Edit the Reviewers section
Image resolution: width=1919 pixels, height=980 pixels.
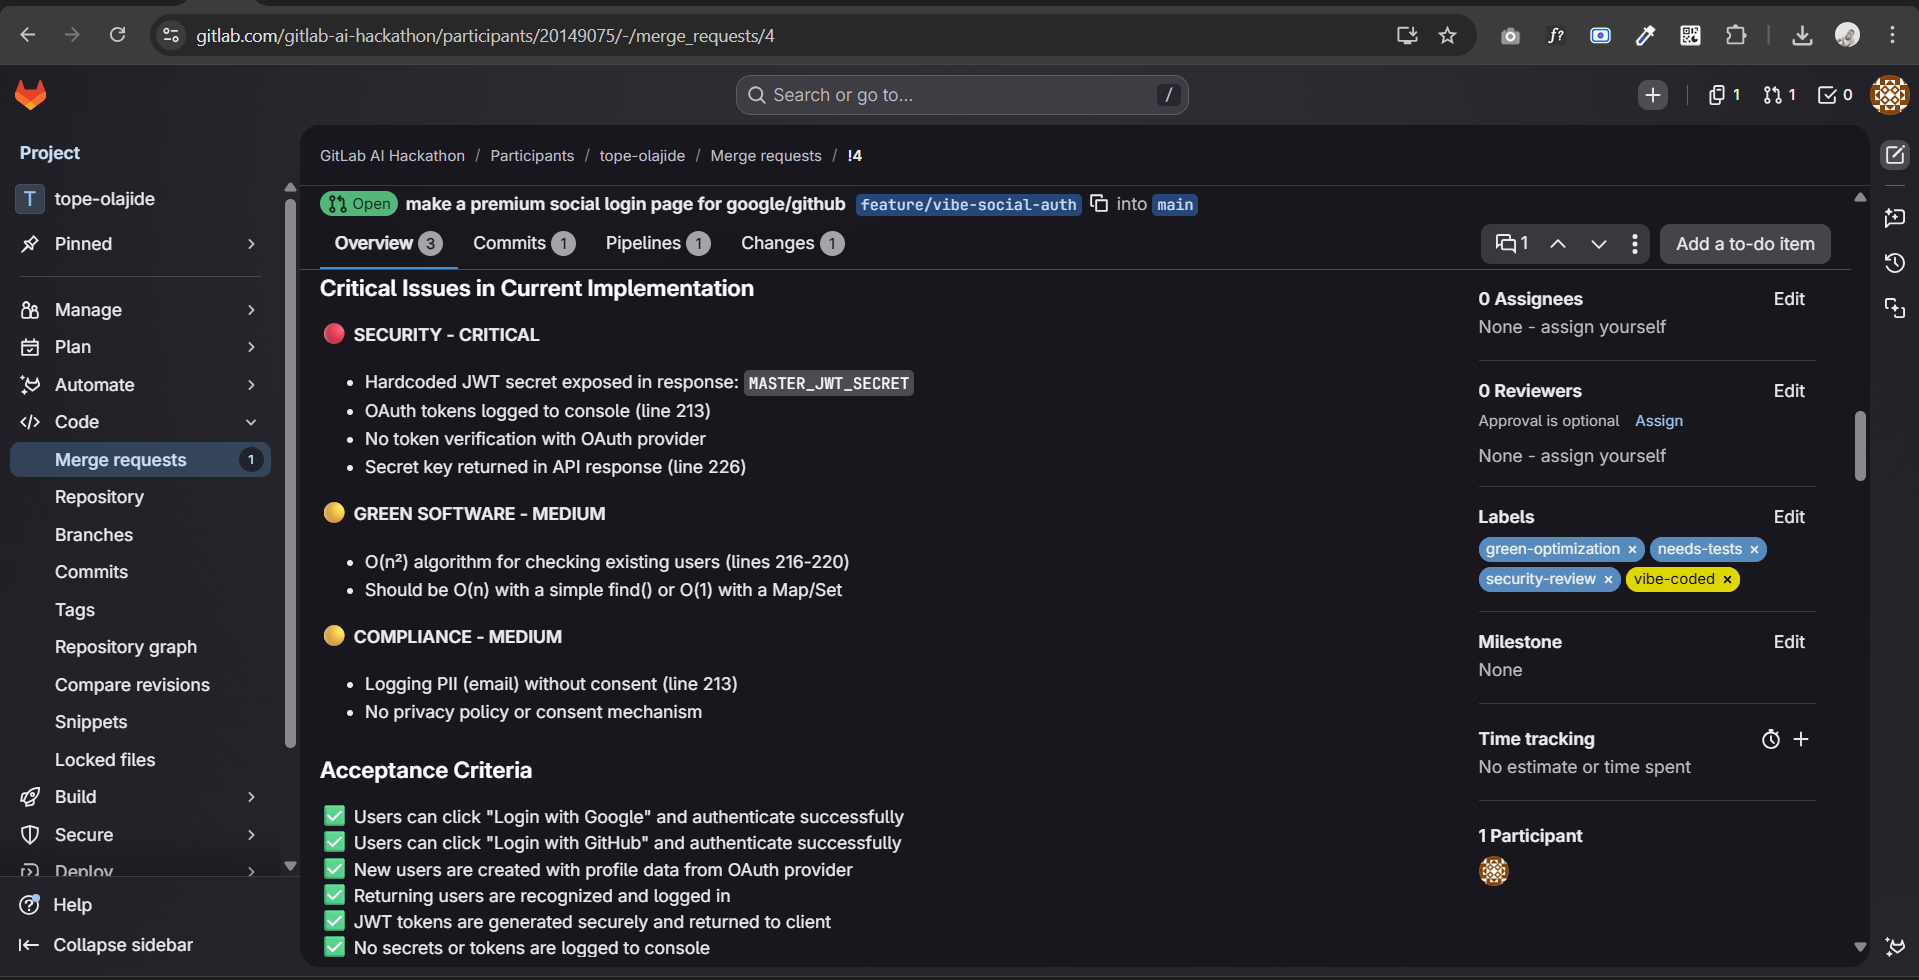pyautogui.click(x=1789, y=391)
